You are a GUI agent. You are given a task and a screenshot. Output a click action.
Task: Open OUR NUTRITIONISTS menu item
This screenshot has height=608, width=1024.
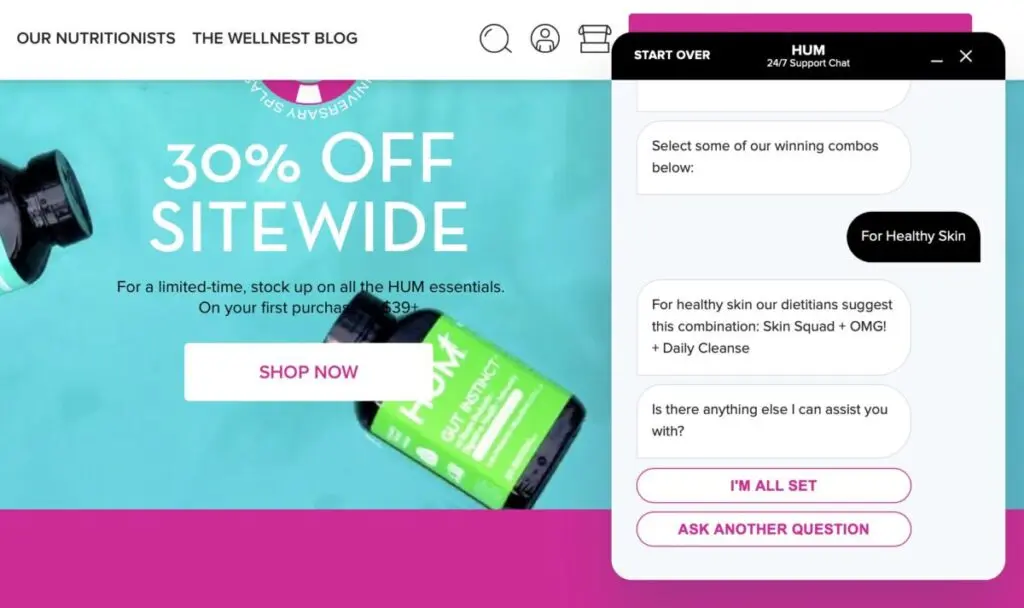(96, 39)
